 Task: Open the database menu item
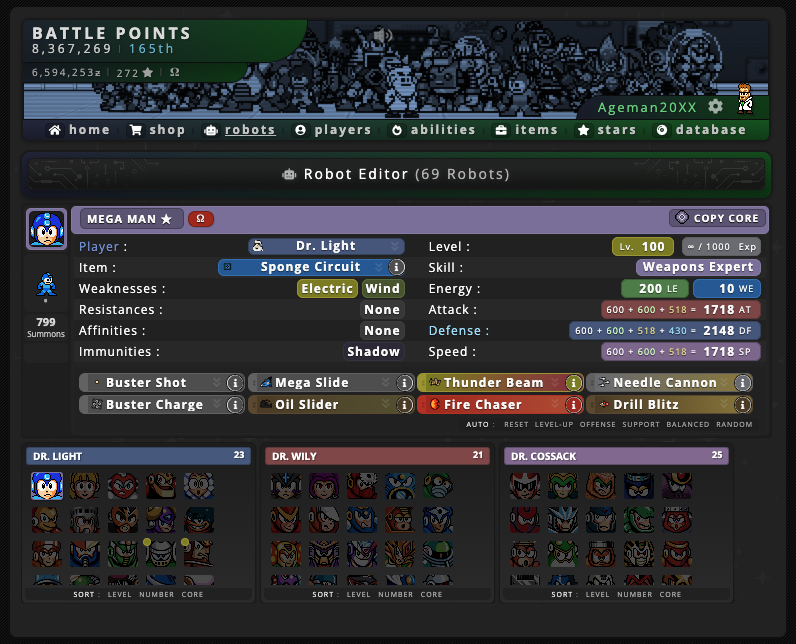coord(701,130)
